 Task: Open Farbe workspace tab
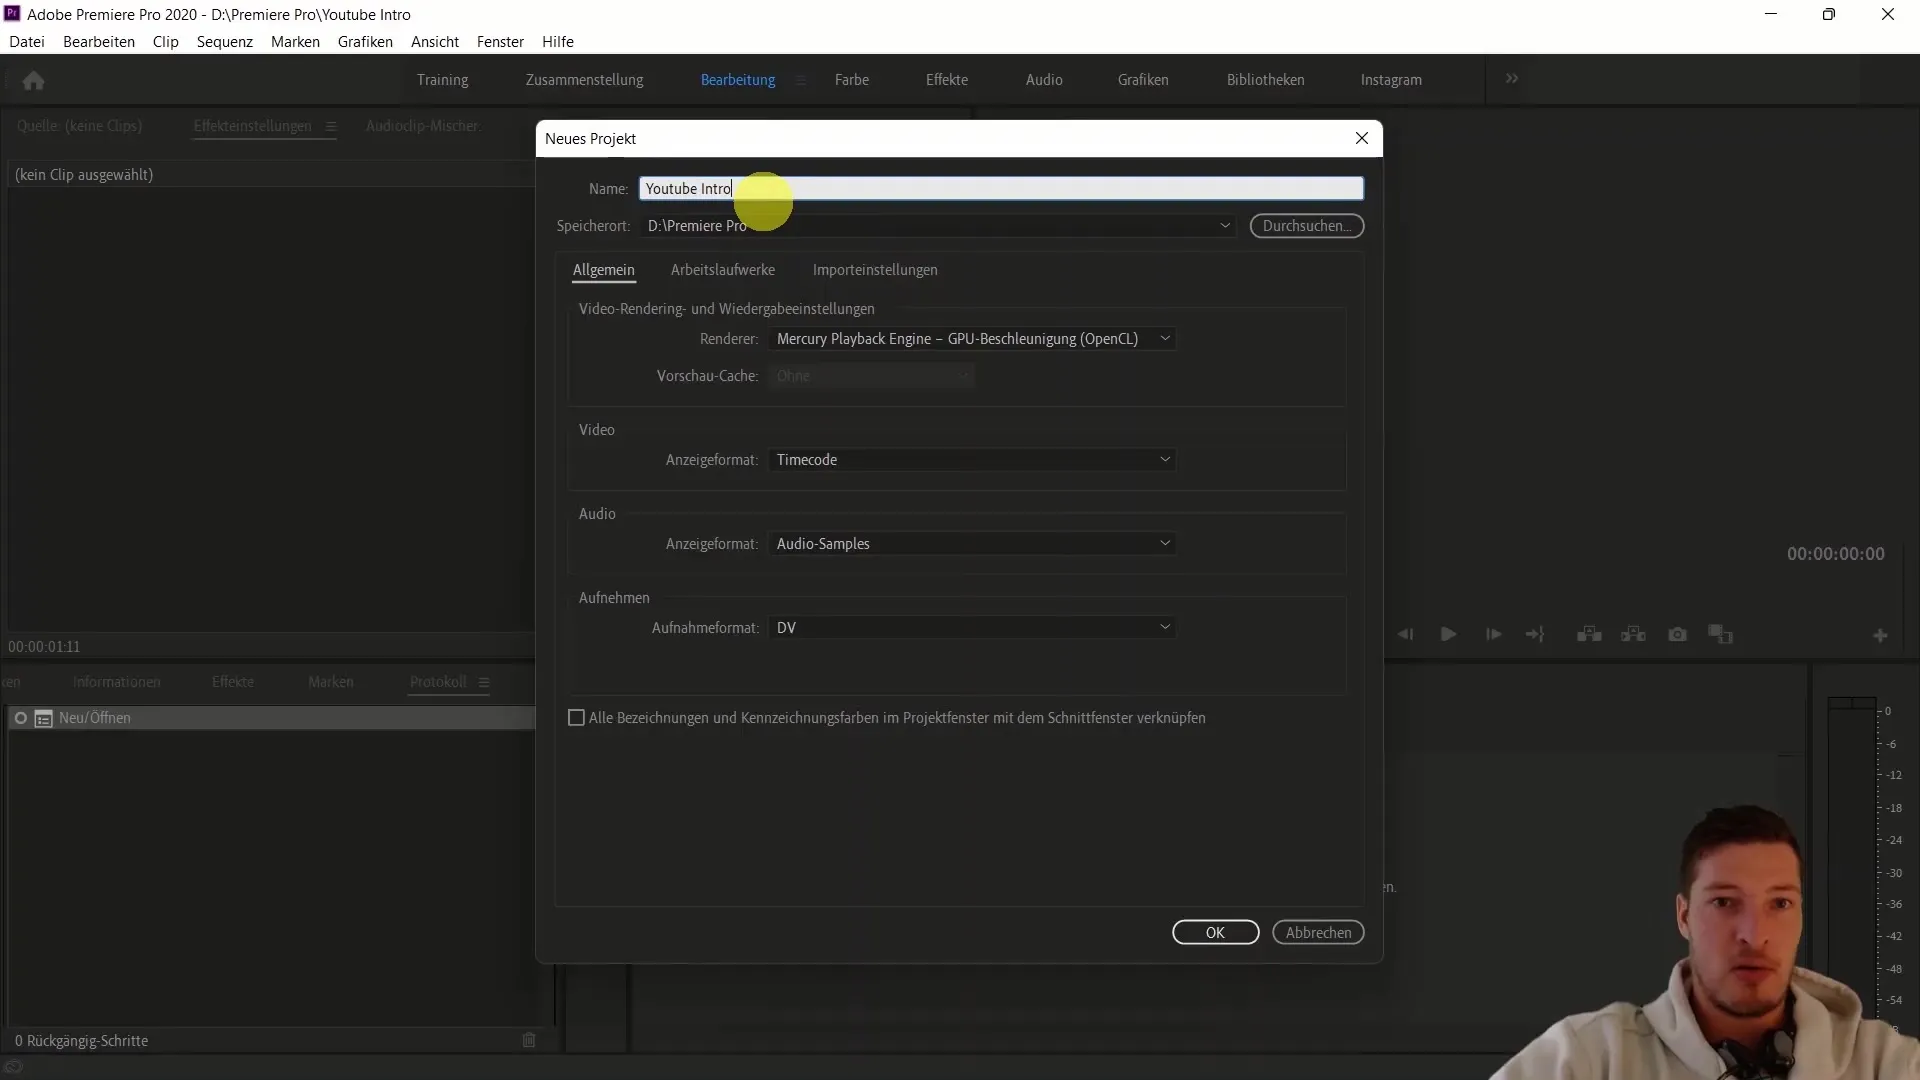click(x=851, y=79)
